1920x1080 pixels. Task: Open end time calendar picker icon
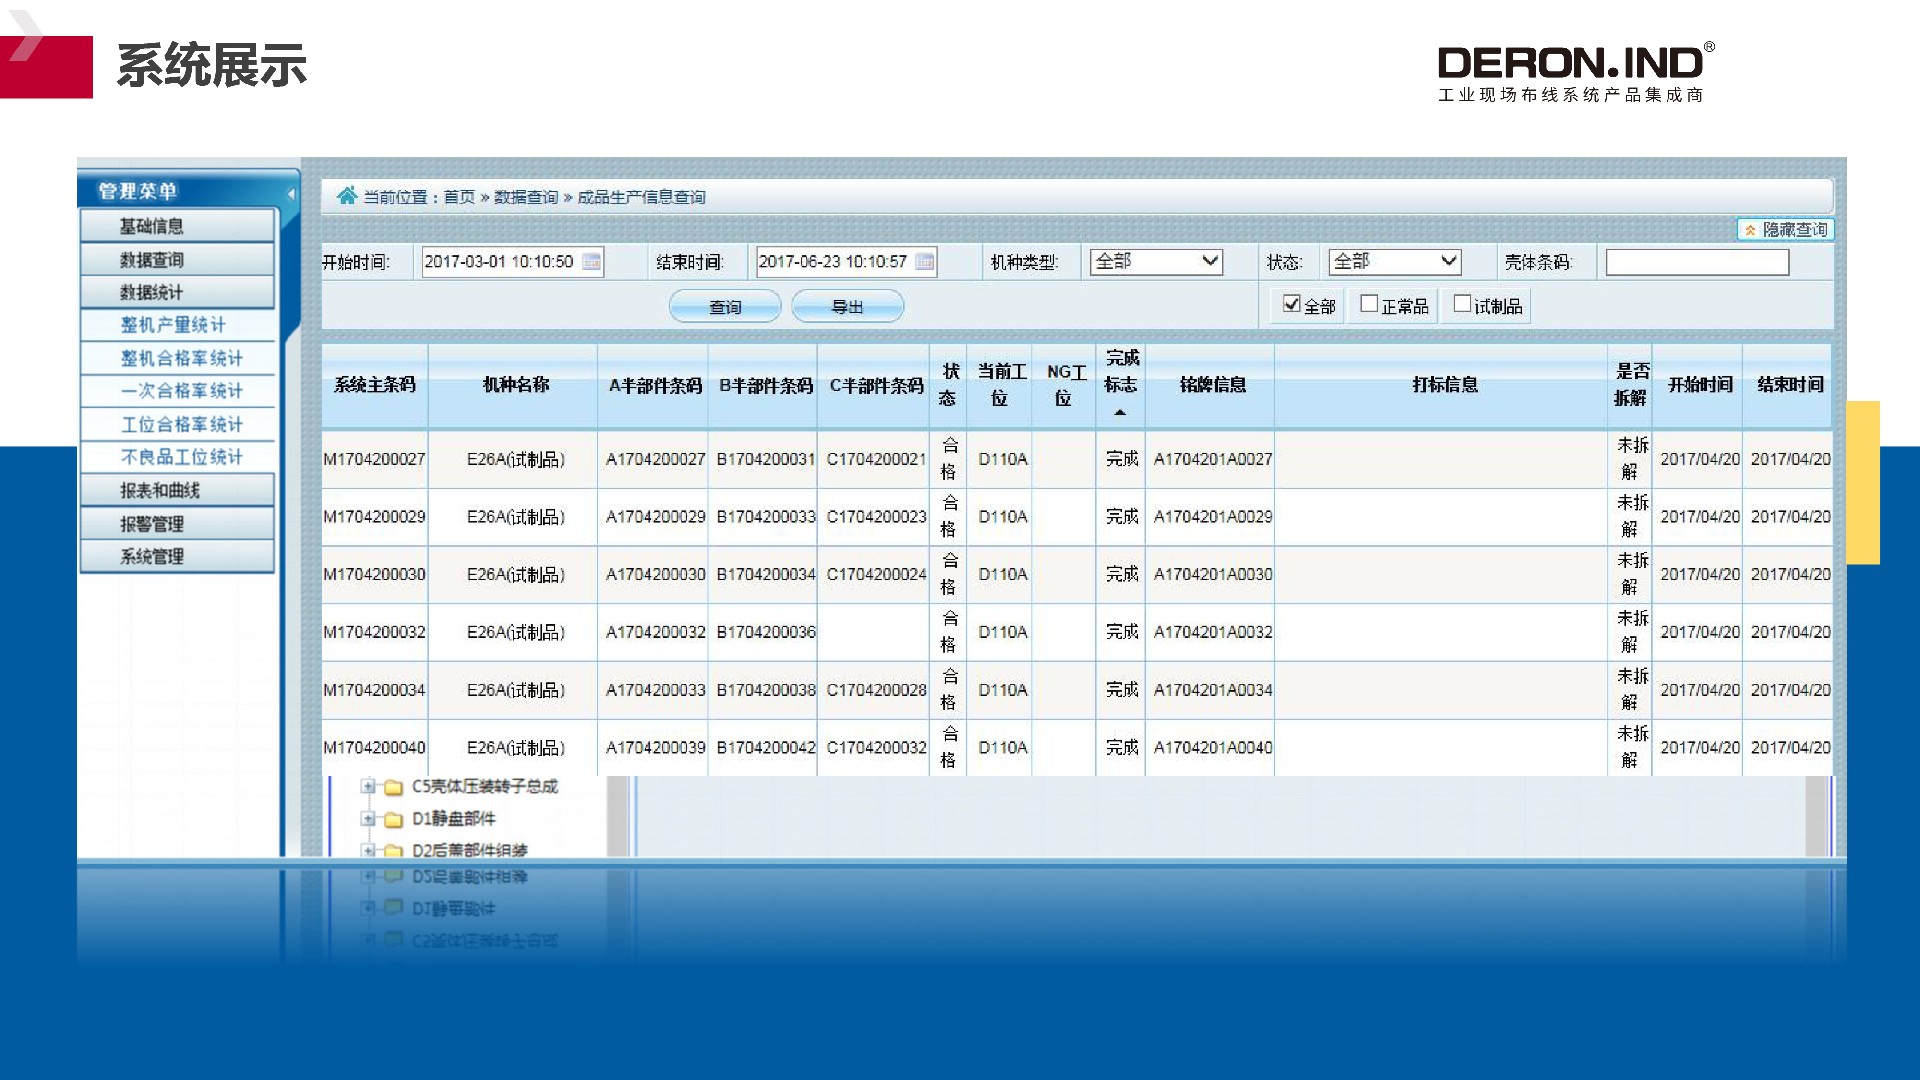pos(925,262)
